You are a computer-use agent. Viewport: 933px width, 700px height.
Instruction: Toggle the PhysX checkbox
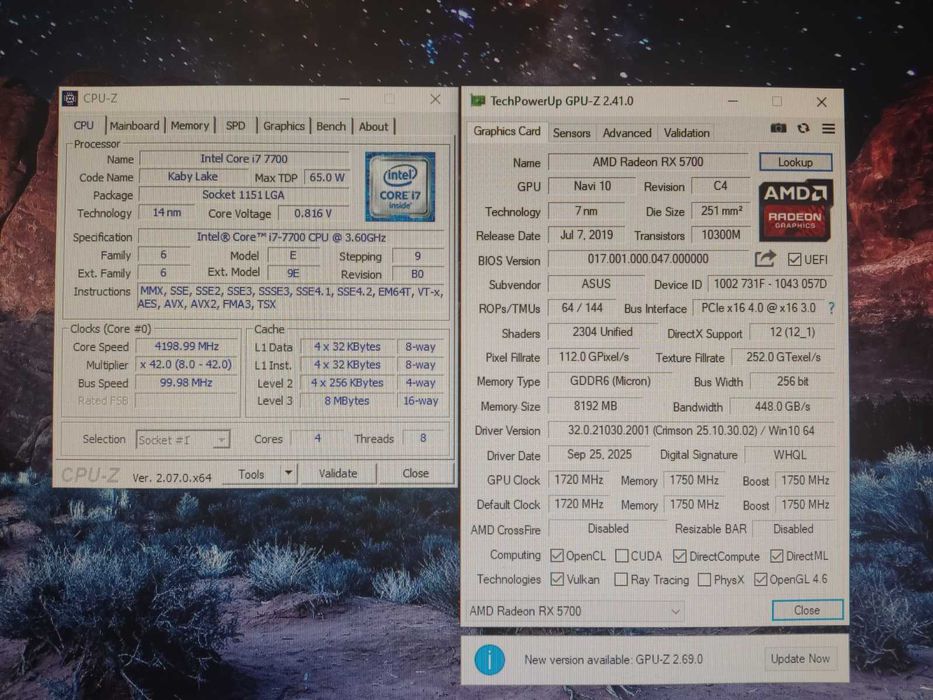(x=704, y=579)
